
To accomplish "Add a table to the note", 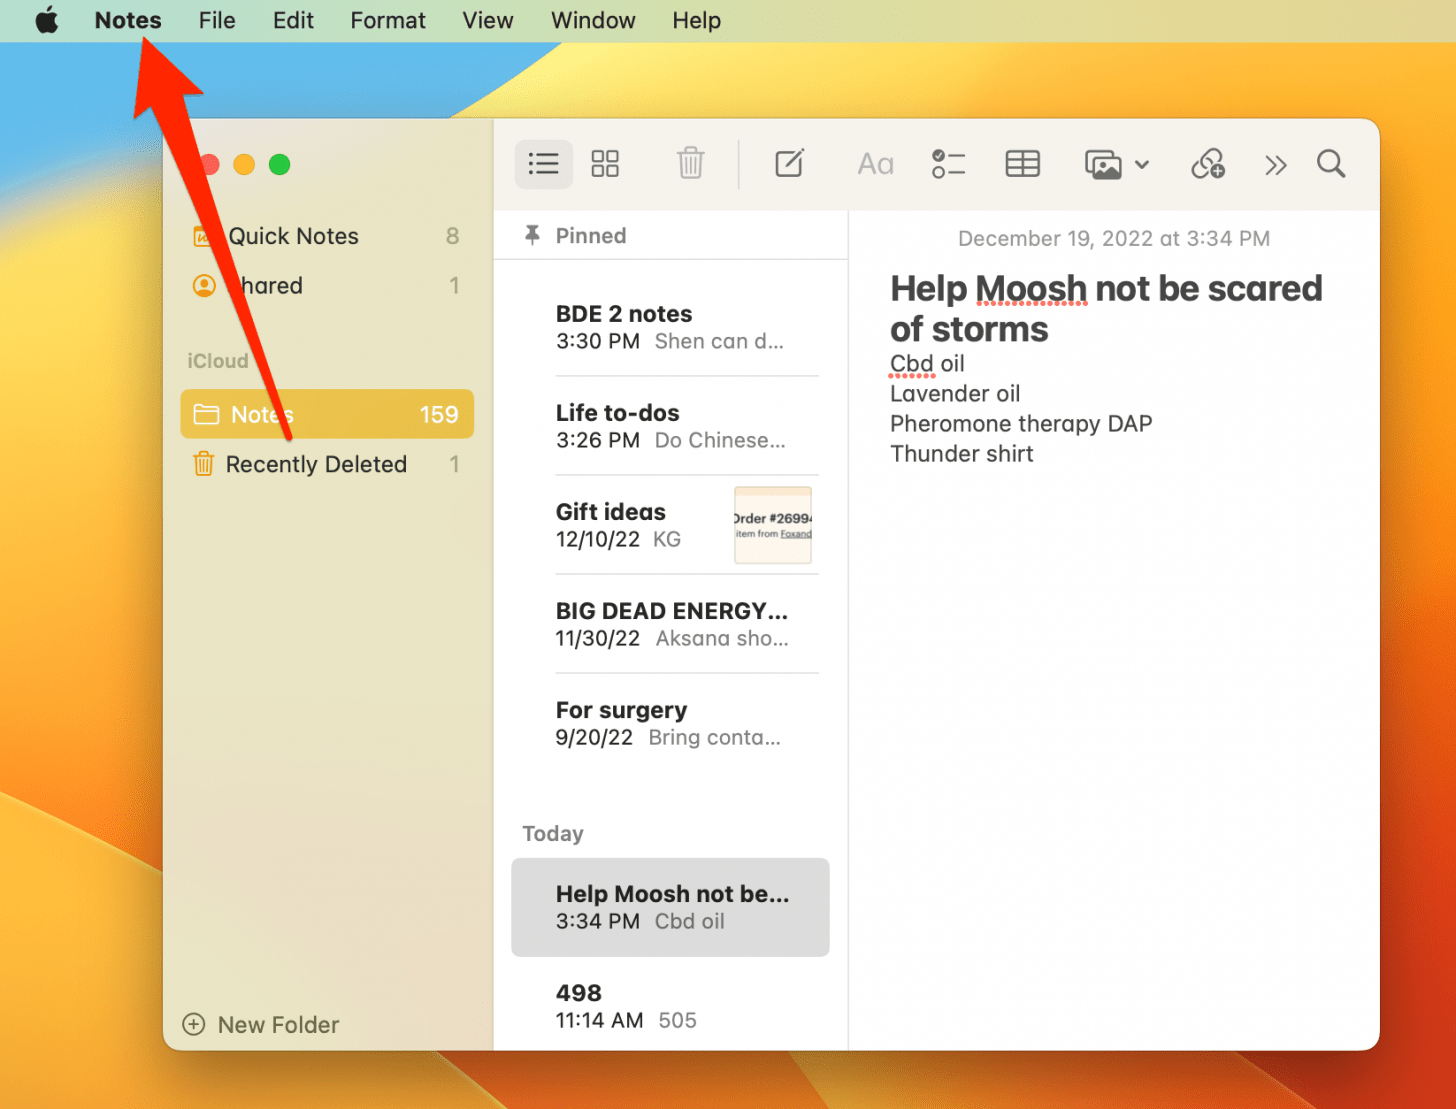I will pyautogui.click(x=1022, y=163).
